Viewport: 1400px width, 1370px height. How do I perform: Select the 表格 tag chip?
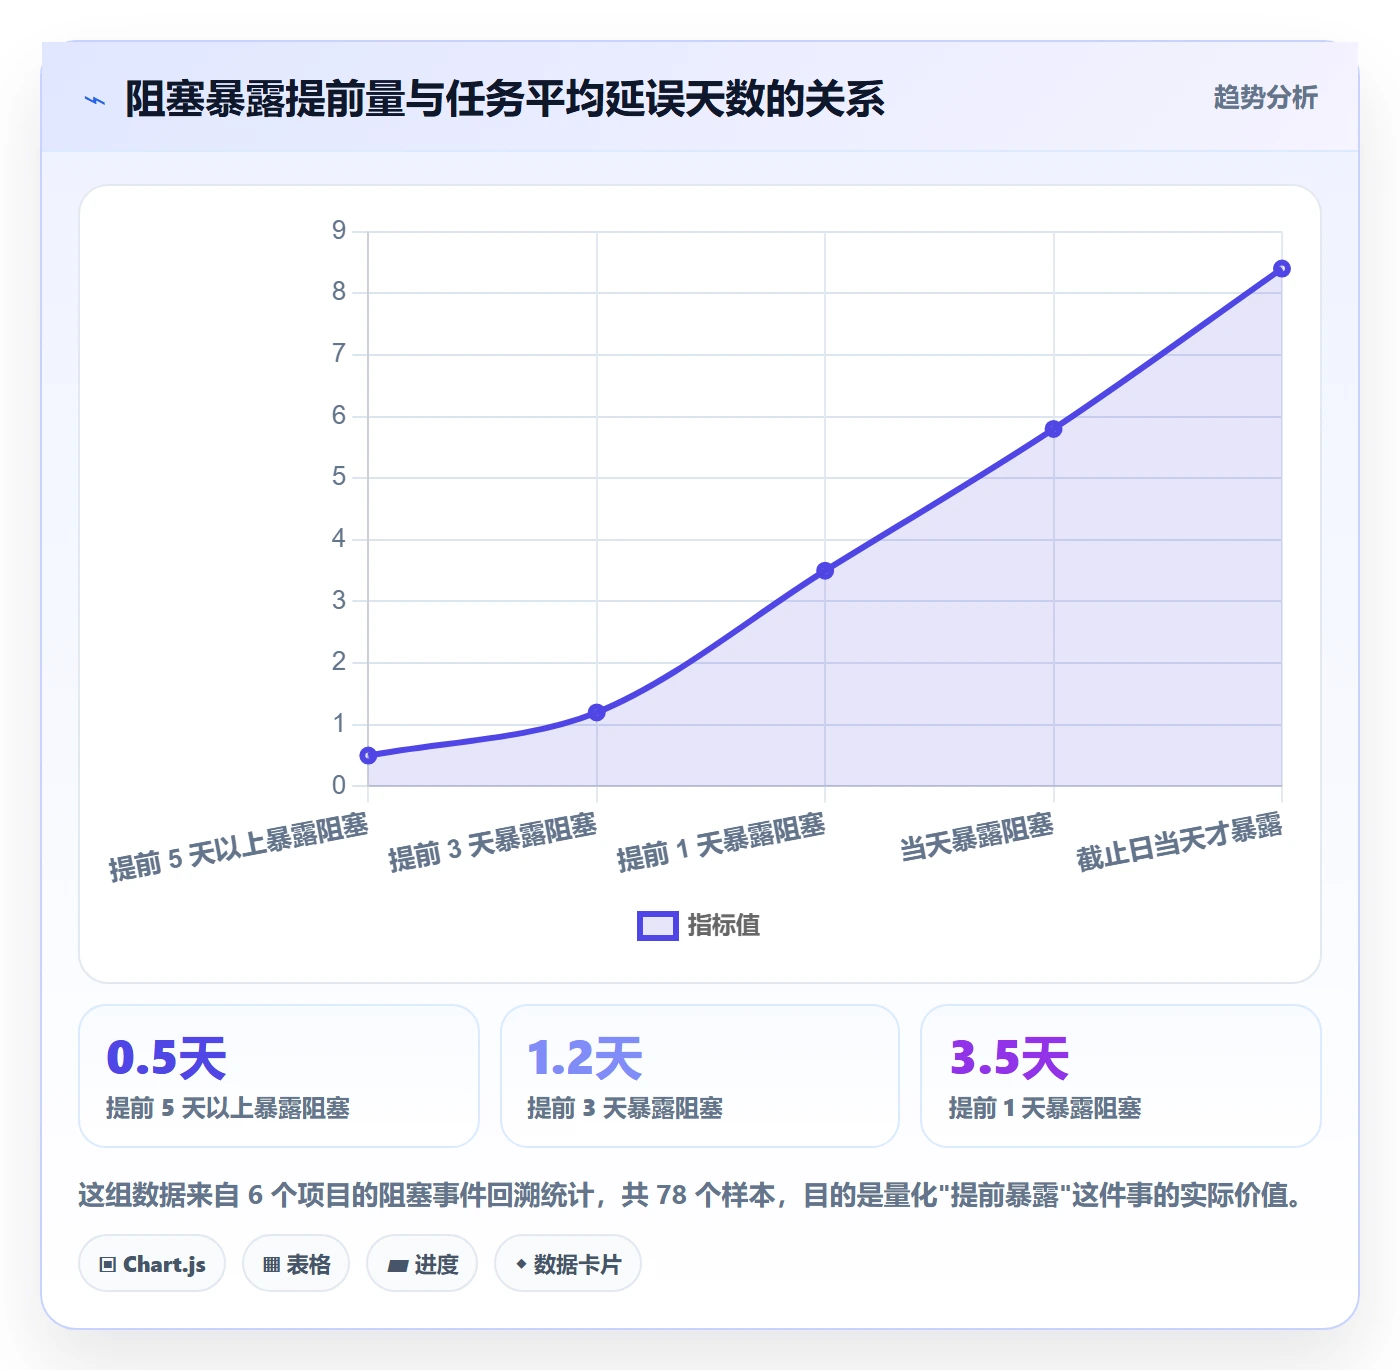point(296,1264)
